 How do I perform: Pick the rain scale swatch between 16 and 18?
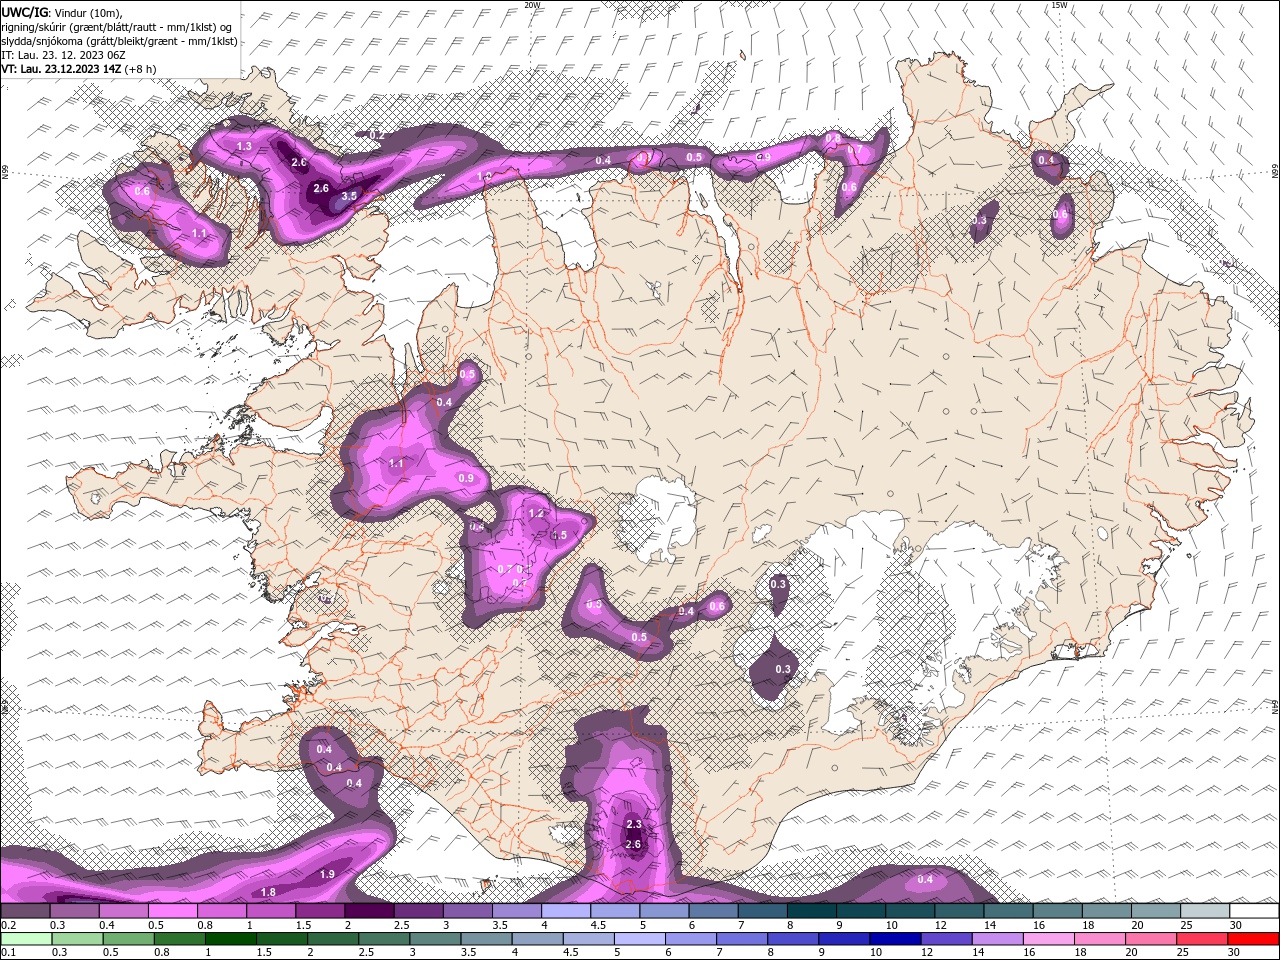tap(1048, 939)
